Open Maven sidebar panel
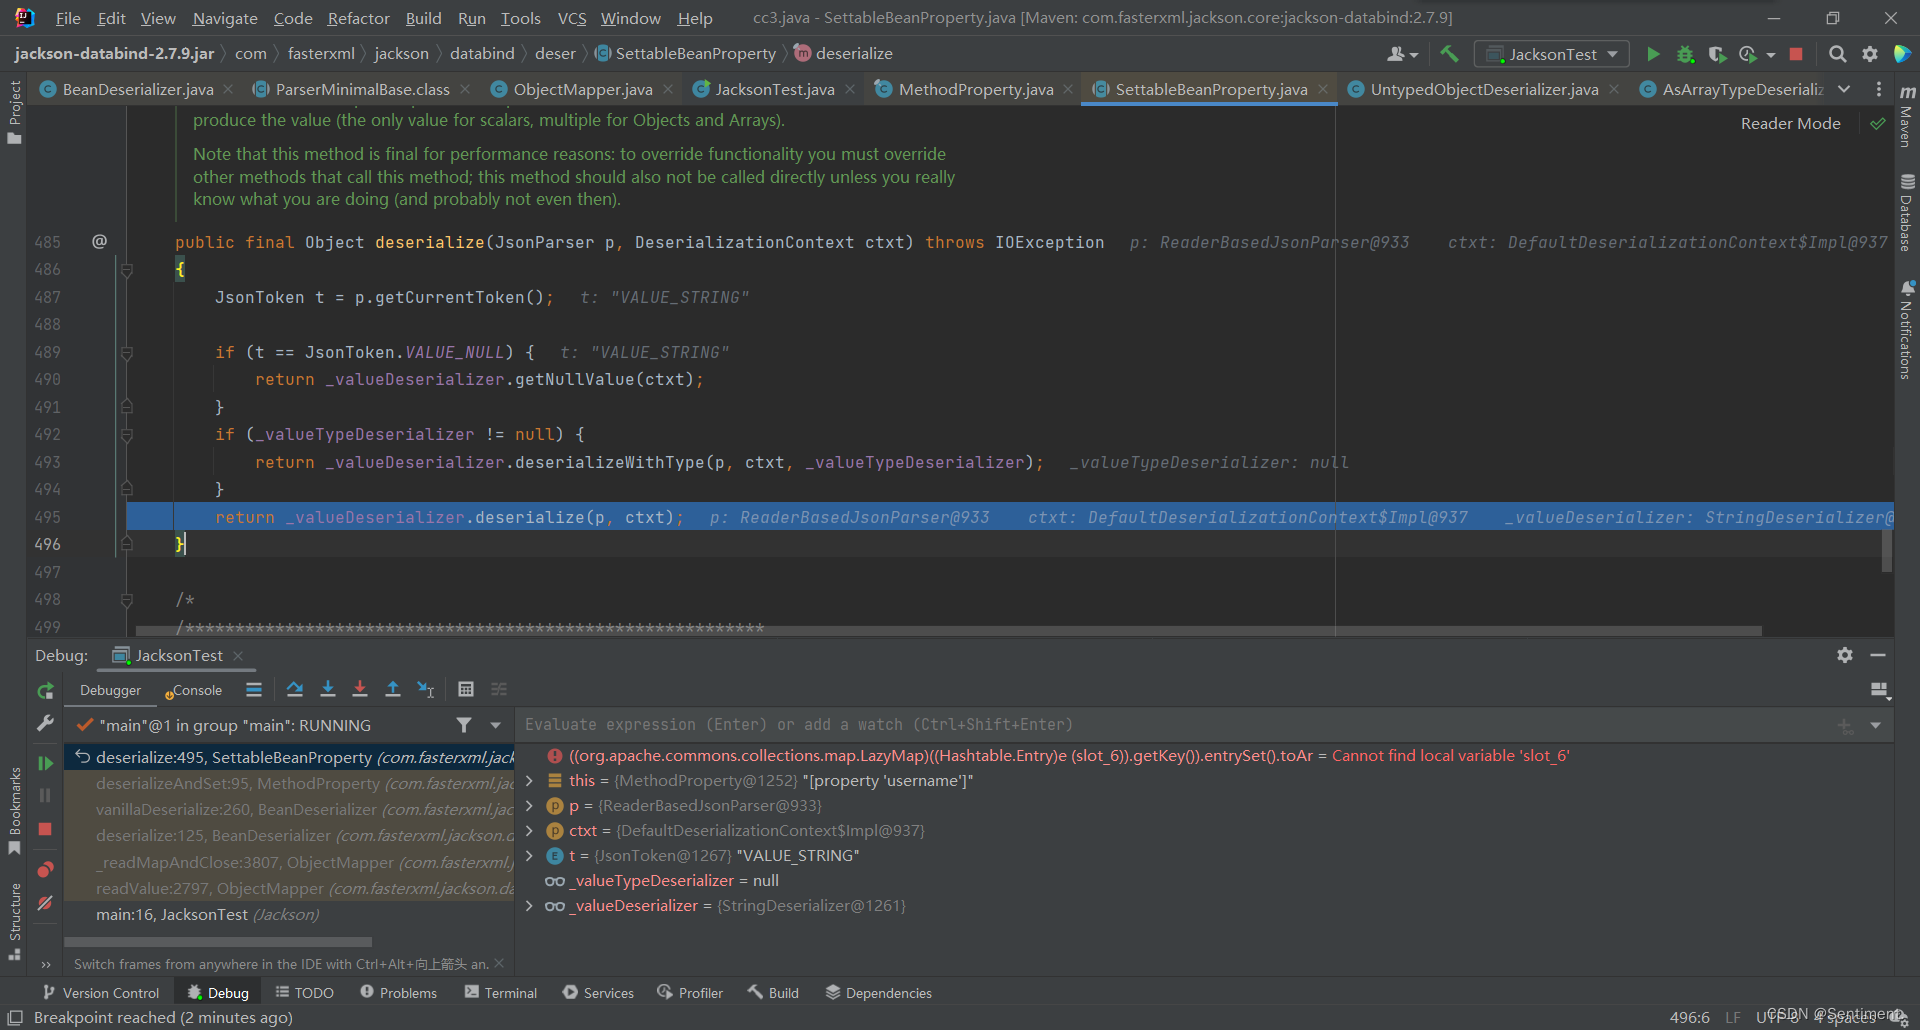This screenshot has height=1030, width=1920. tap(1907, 117)
